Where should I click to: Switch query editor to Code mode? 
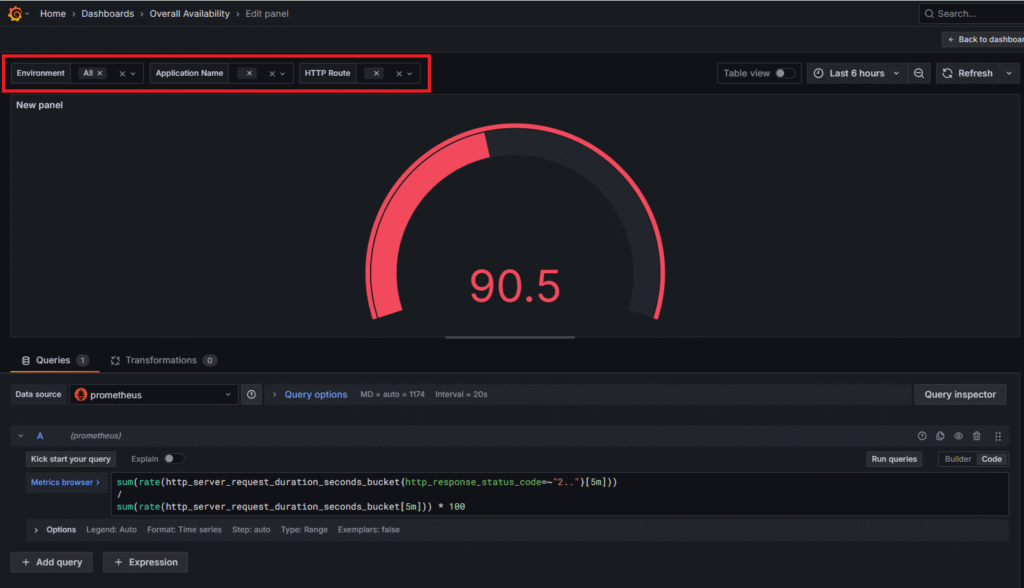991,459
